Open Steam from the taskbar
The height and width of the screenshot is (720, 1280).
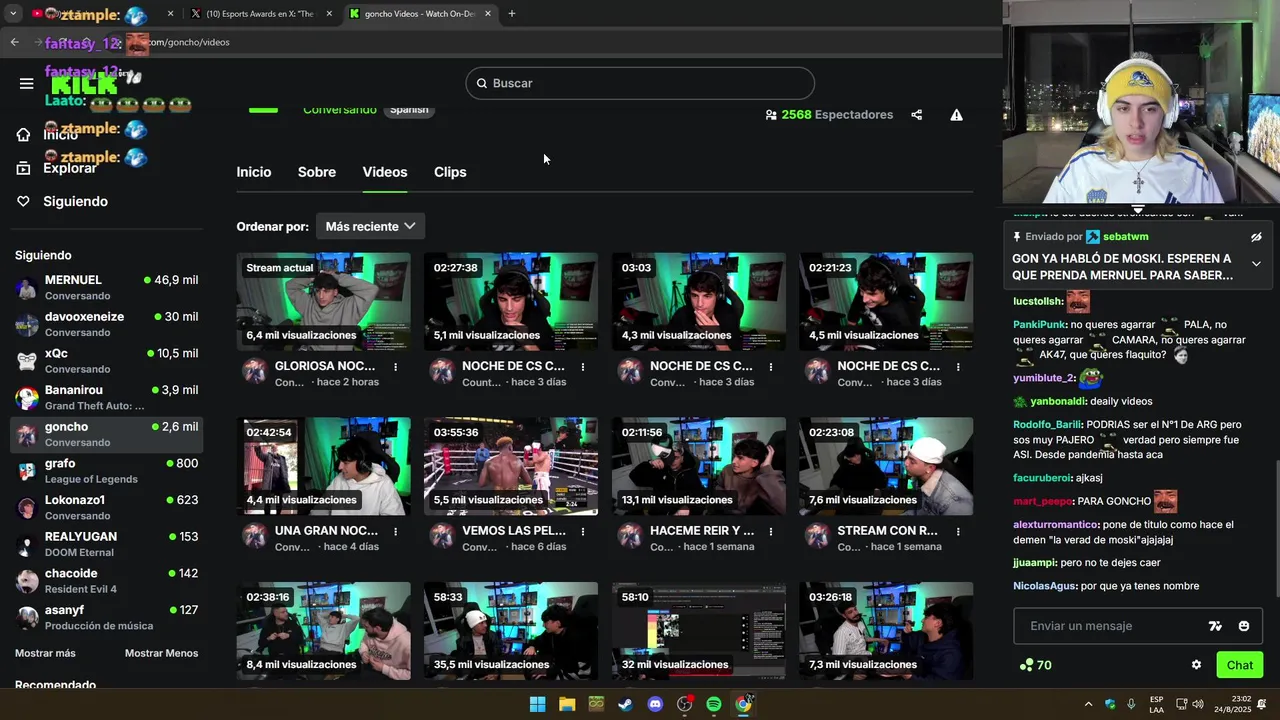625,704
